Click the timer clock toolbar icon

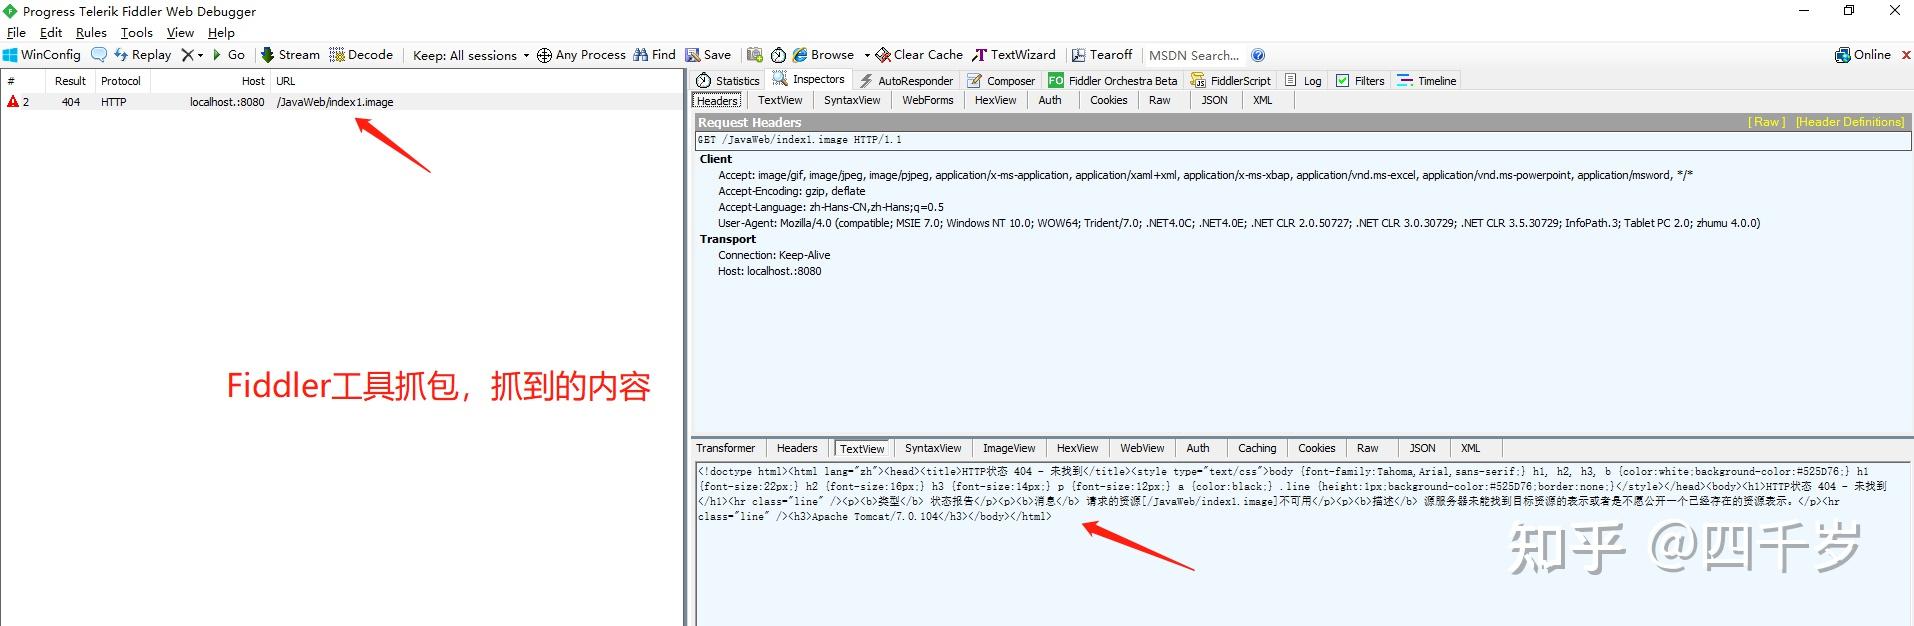coord(778,55)
